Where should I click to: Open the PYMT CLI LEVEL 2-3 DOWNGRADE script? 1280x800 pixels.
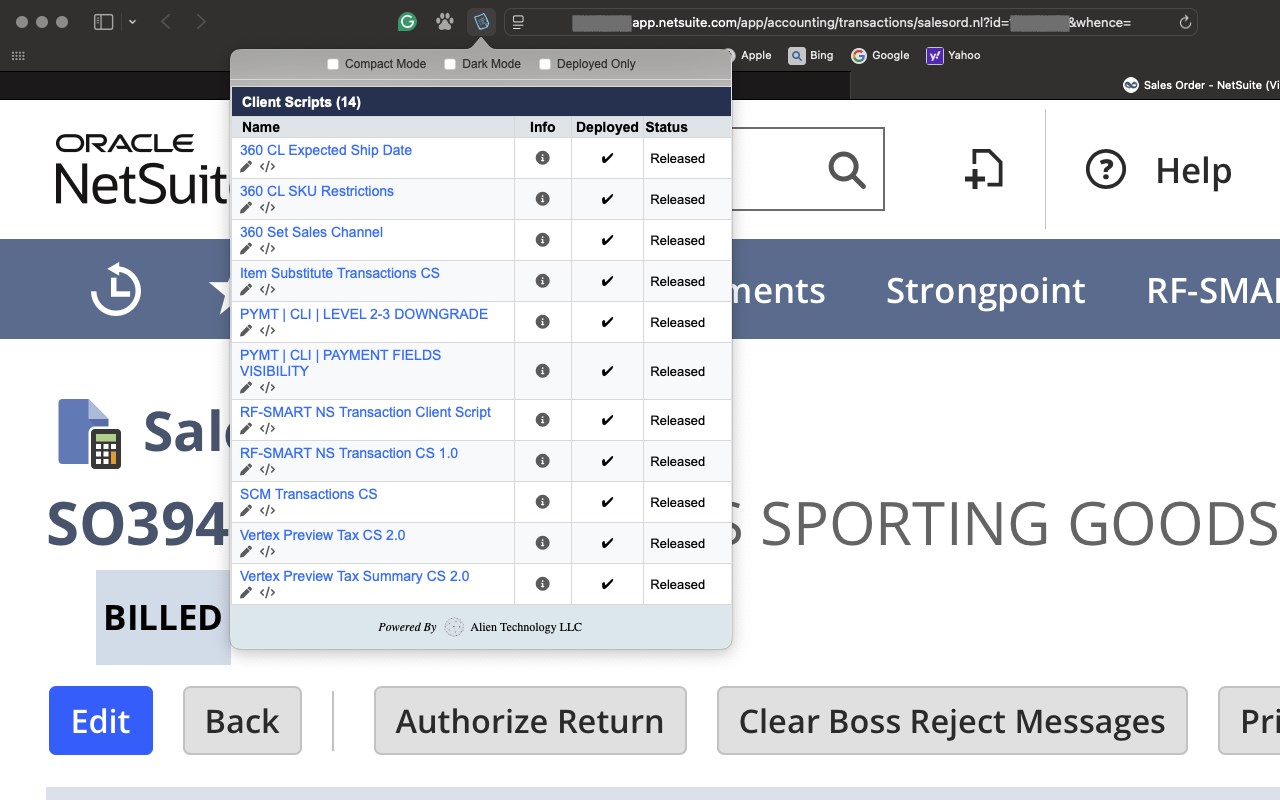(364, 314)
